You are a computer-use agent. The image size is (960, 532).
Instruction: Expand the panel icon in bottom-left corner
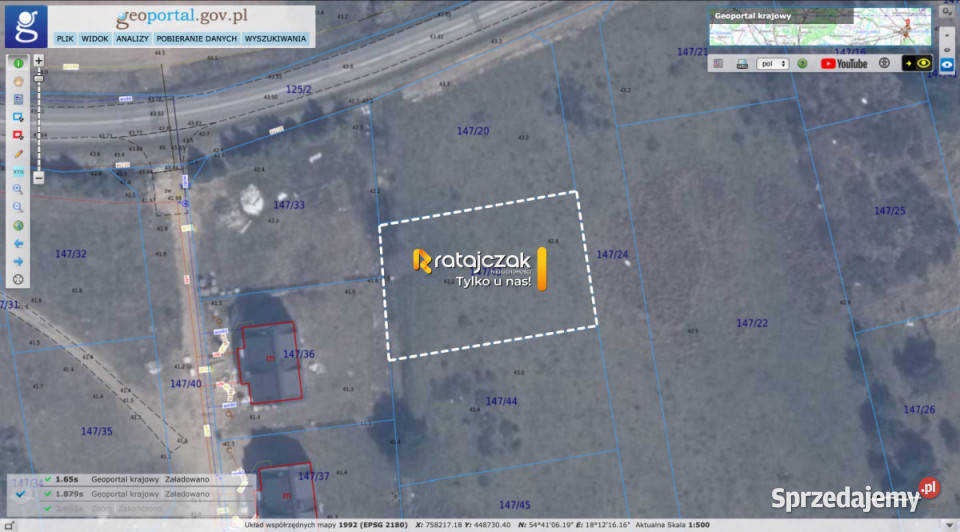tap(9, 525)
